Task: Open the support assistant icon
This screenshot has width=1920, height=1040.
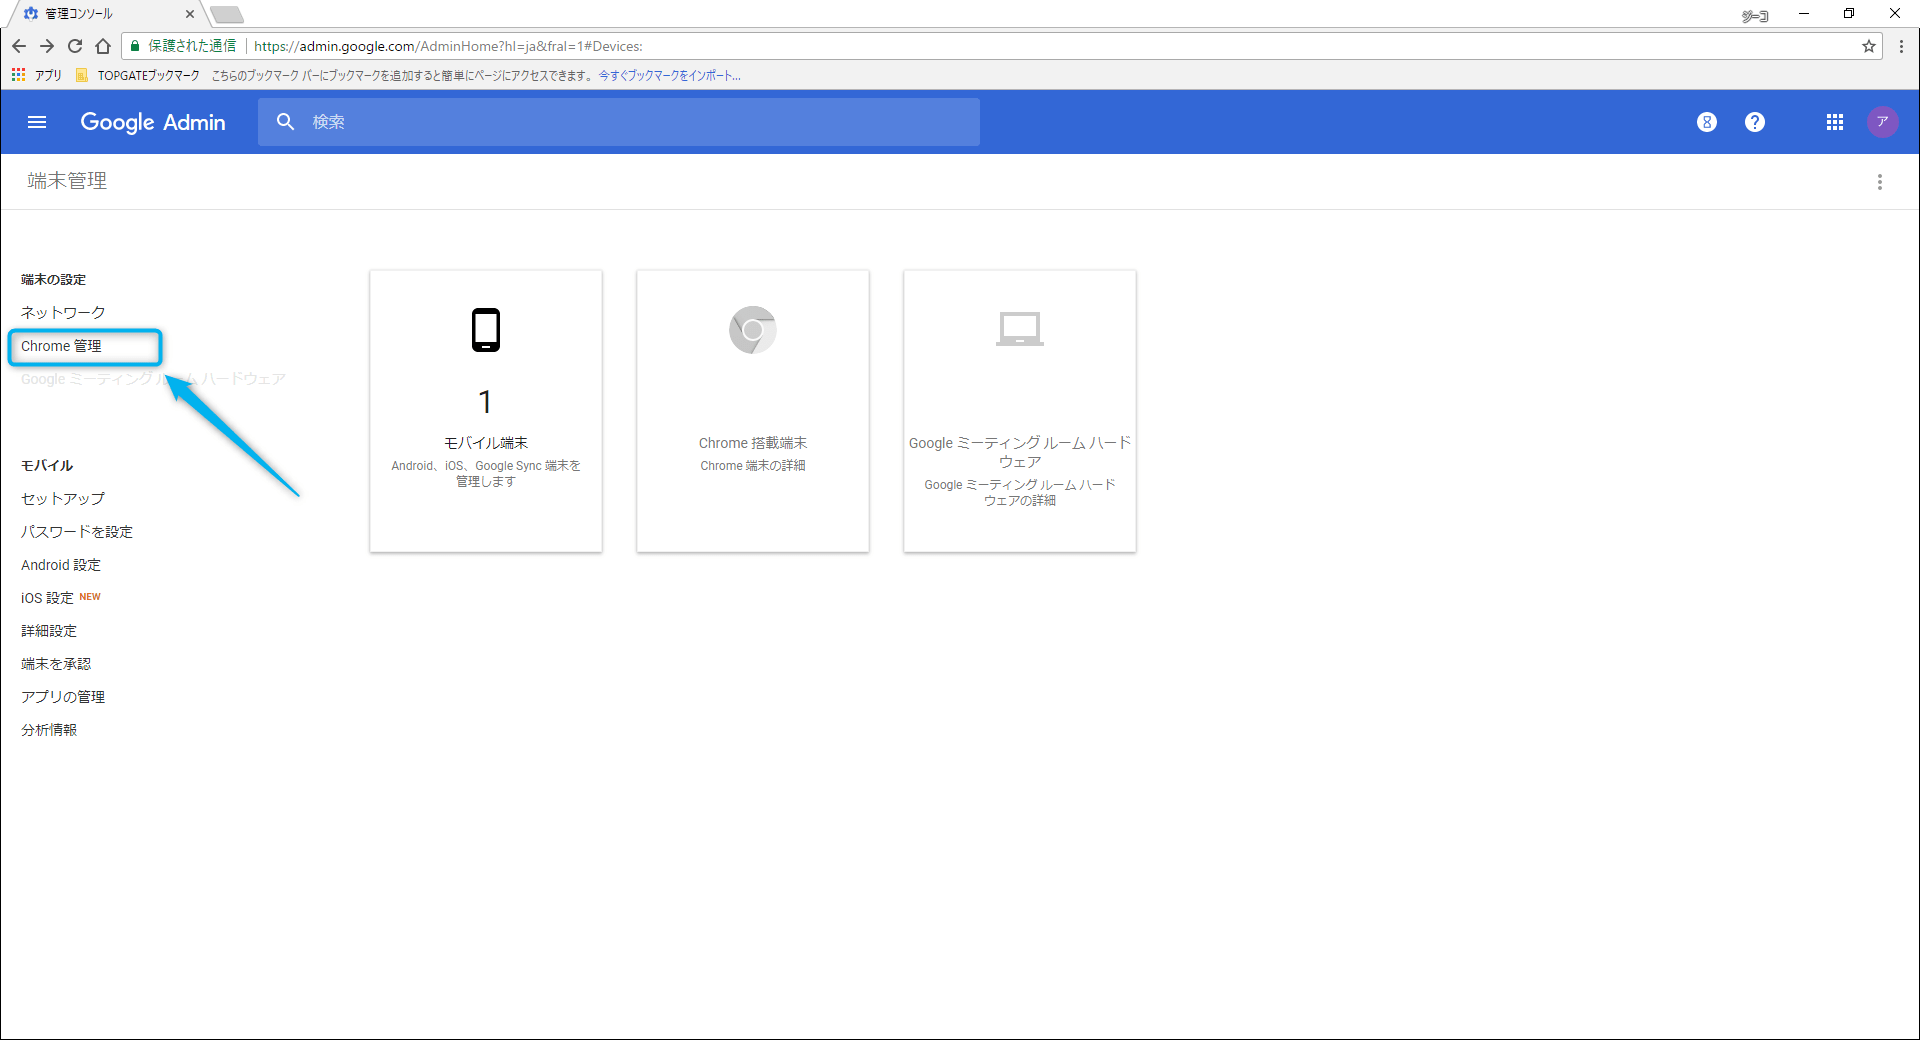Action: (x=1707, y=122)
